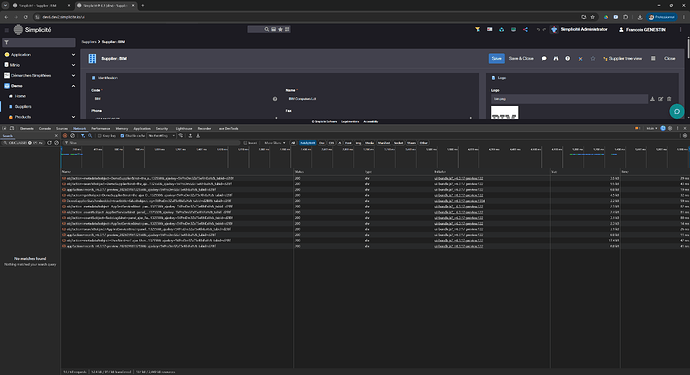The image size is (690, 375).
Task: Open the form actions list menu icon
Action: tap(653, 59)
